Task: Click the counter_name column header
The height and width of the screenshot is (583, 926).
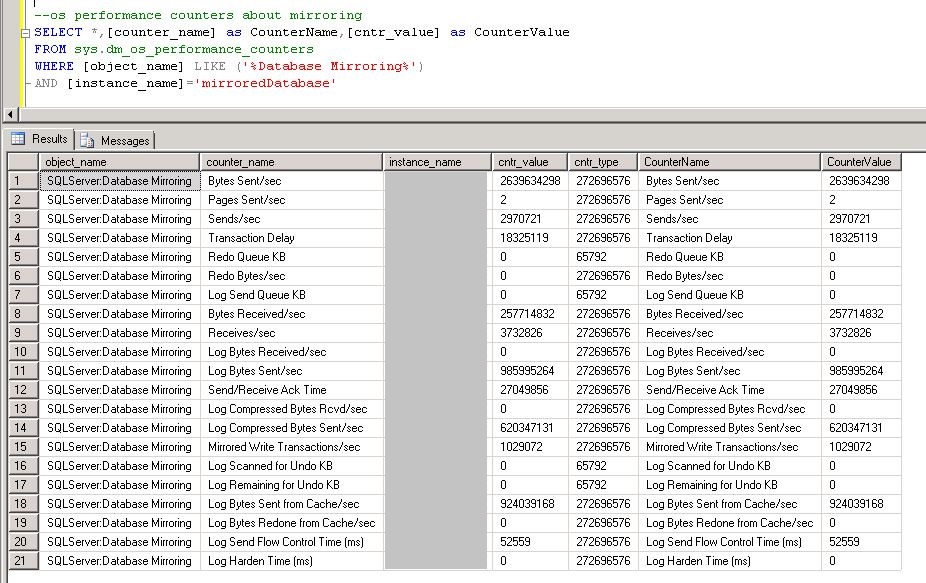Action: (x=290, y=161)
